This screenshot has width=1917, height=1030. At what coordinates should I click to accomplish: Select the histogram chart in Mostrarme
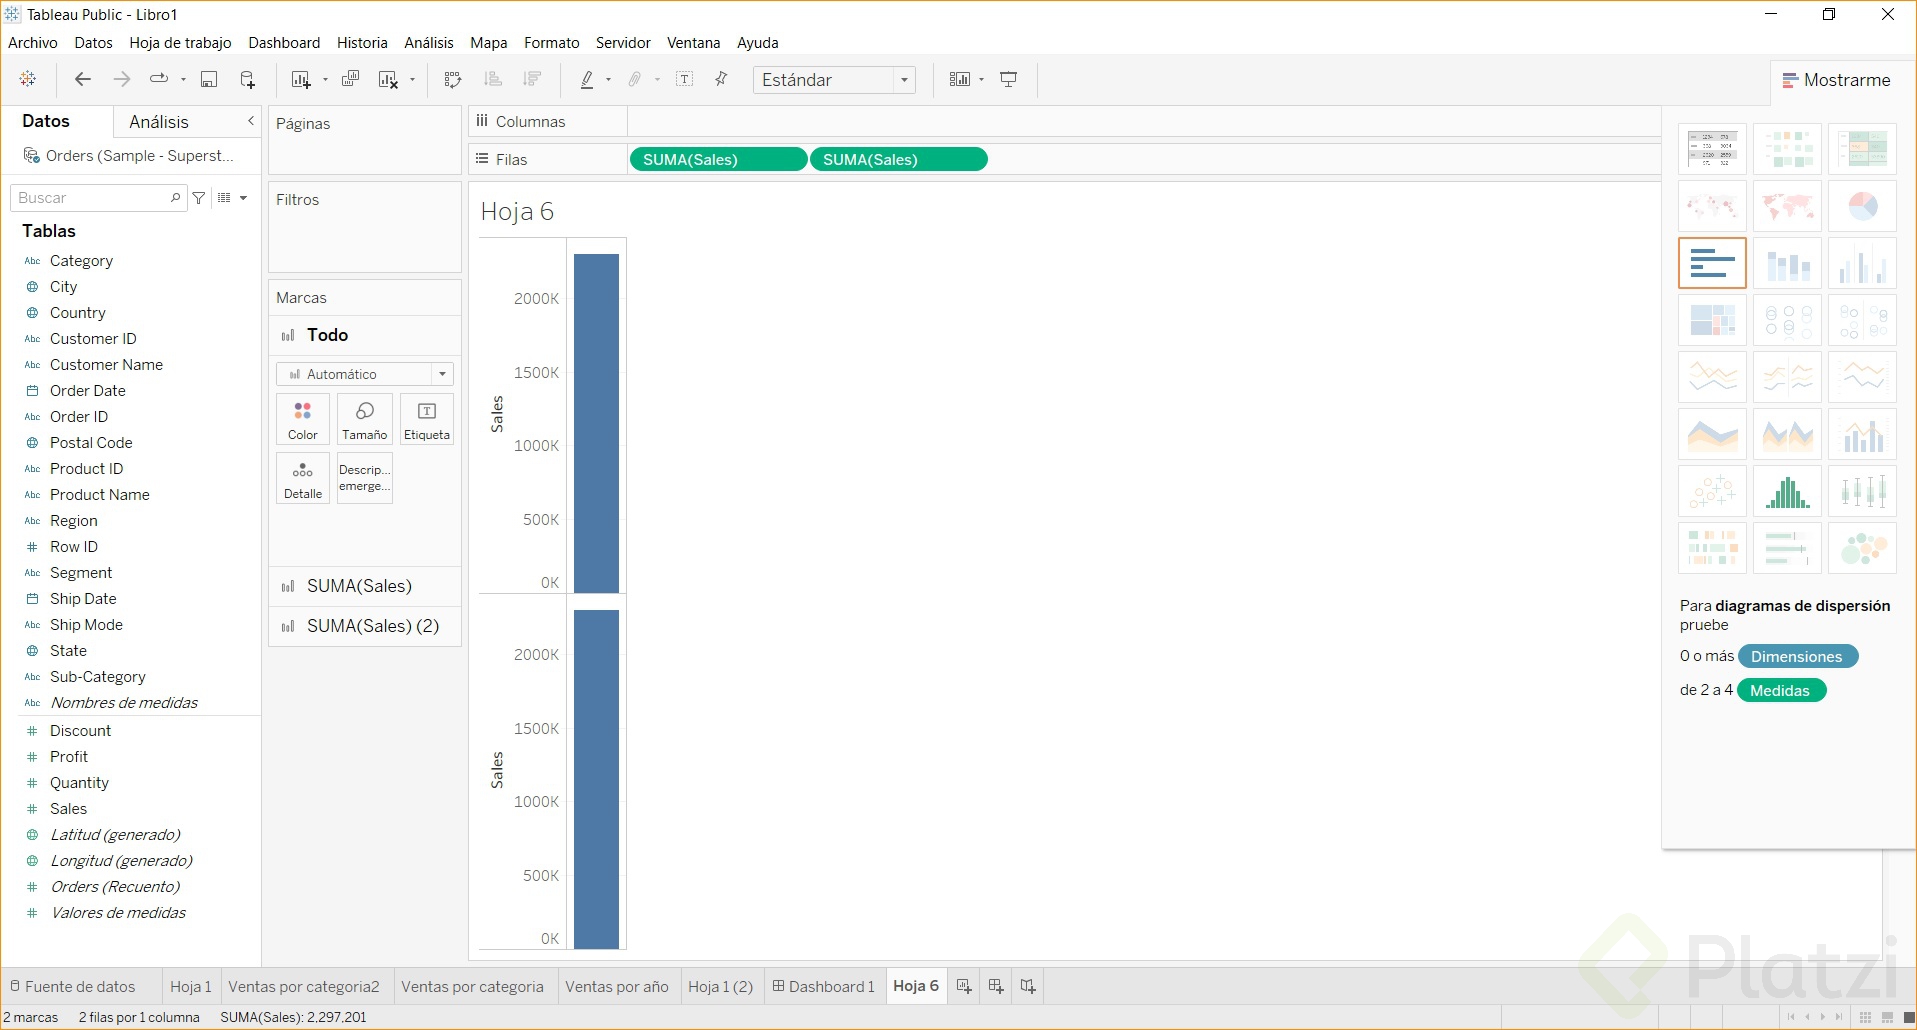pyautogui.click(x=1787, y=491)
